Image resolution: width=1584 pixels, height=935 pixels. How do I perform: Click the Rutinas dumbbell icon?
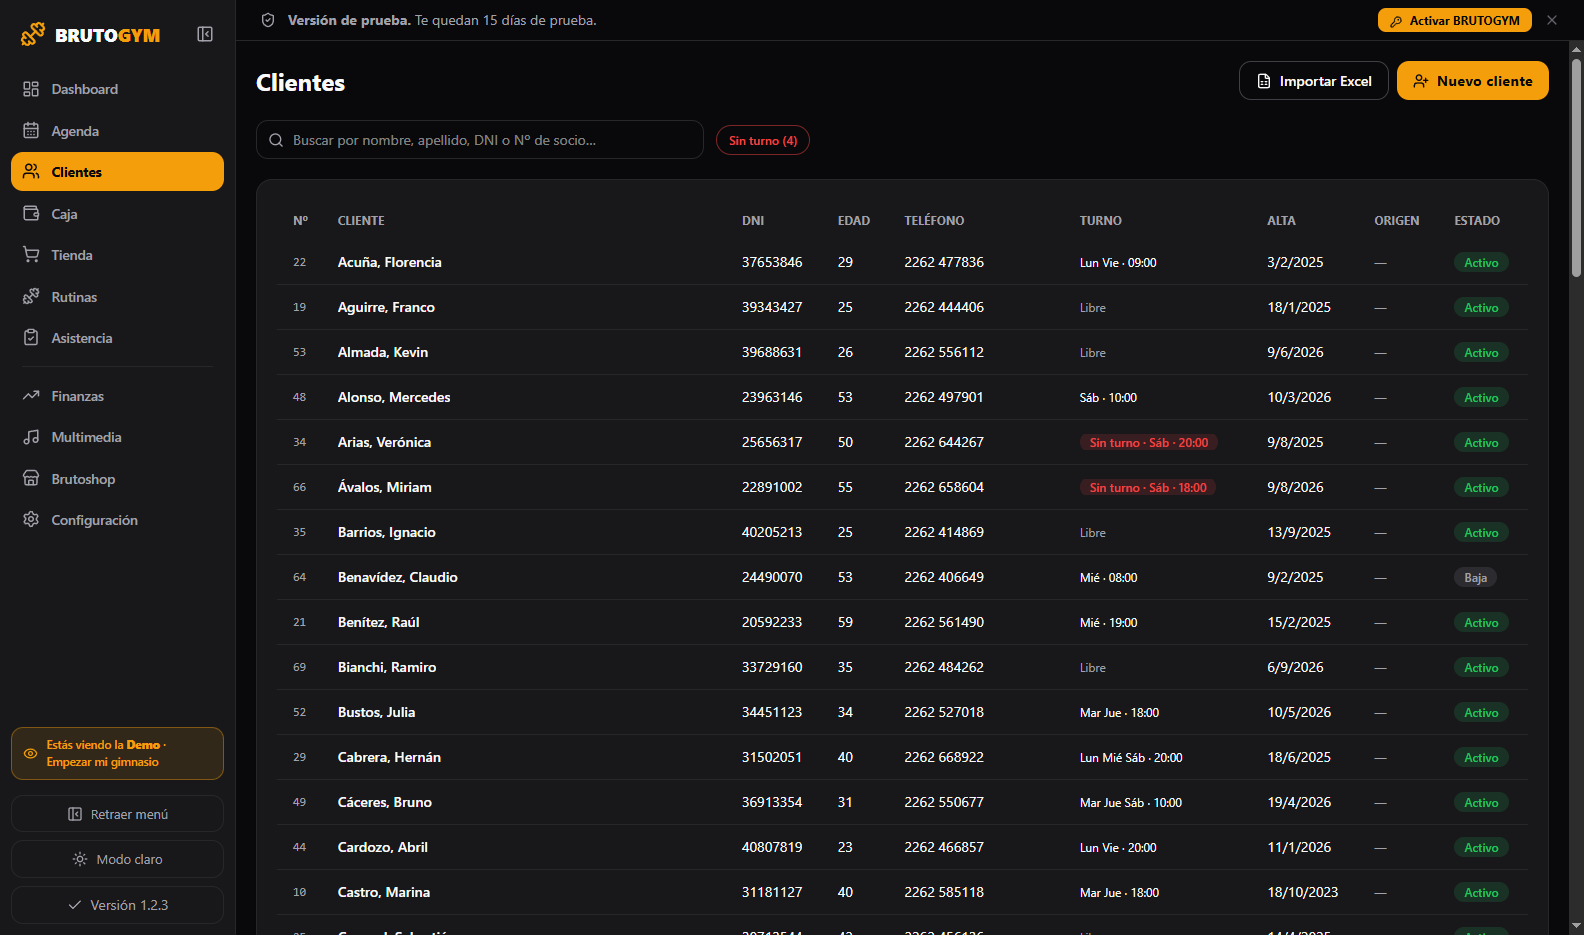point(31,297)
